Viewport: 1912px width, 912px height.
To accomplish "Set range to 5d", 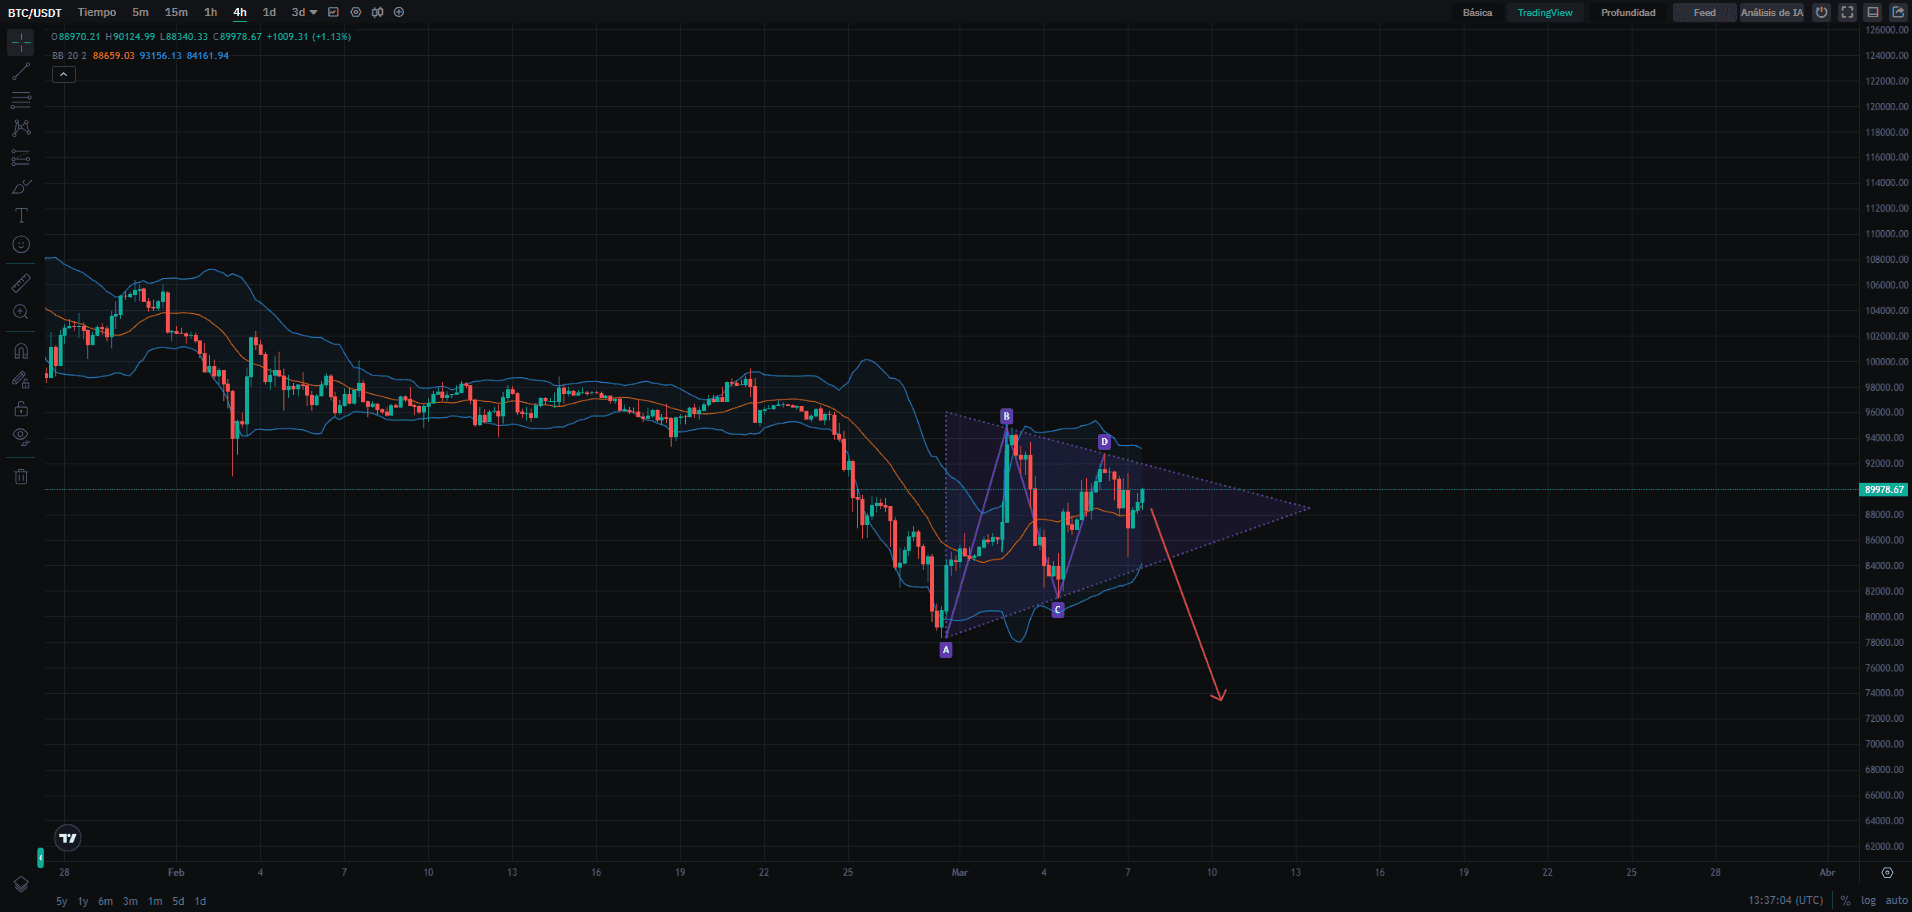I will click(x=178, y=901).
